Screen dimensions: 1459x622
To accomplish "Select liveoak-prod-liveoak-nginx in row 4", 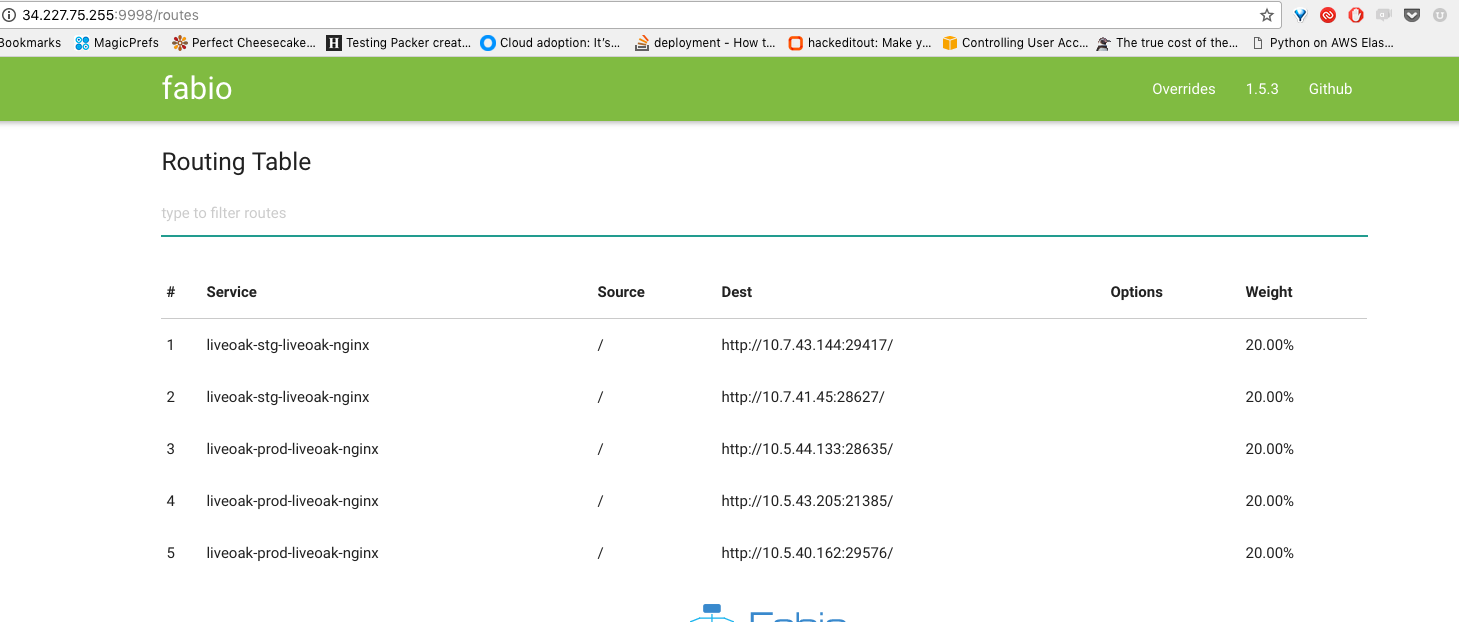I will coord(292,501).
